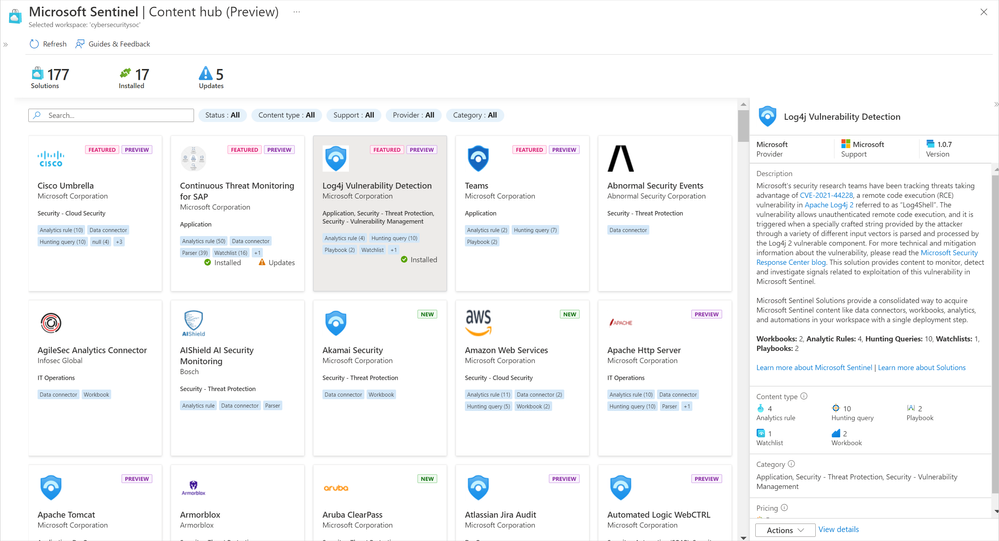999x541 pixels.
Task: Click the Solutions bag icon
Action: click(38, 73)
